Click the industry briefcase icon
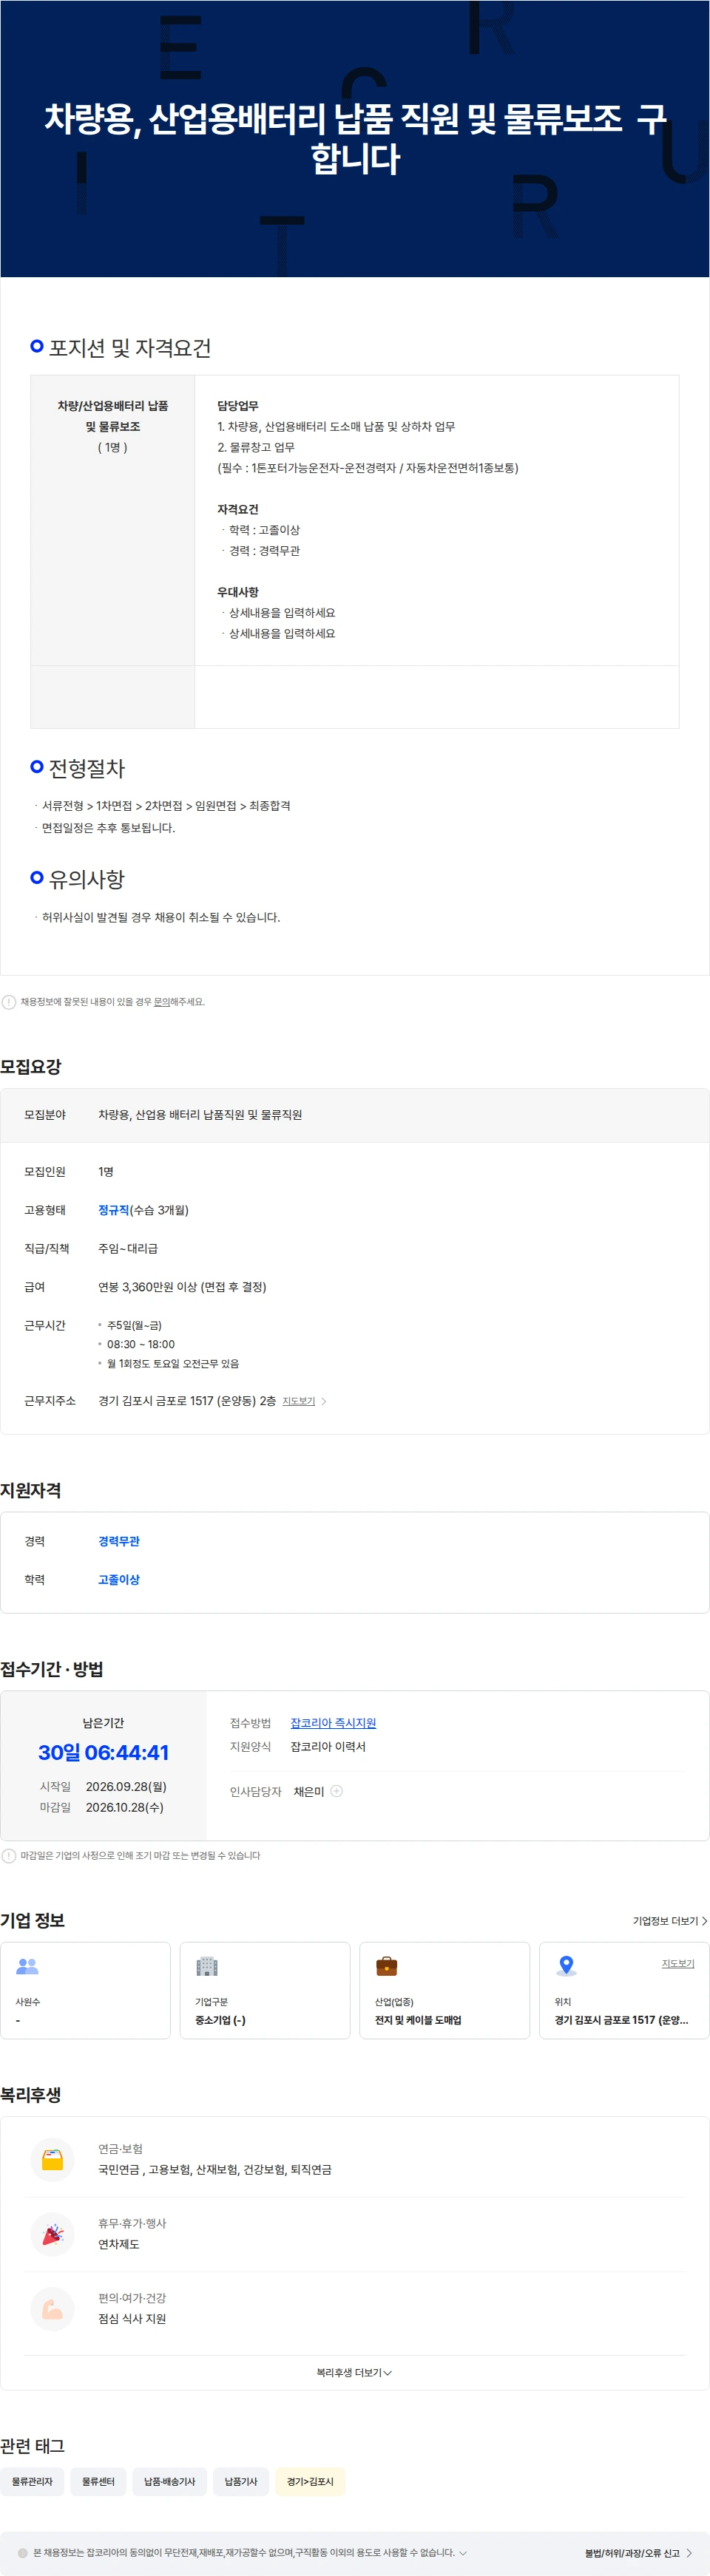The height and width of the screenshot is (2576, 710). tap(386, 1966)
